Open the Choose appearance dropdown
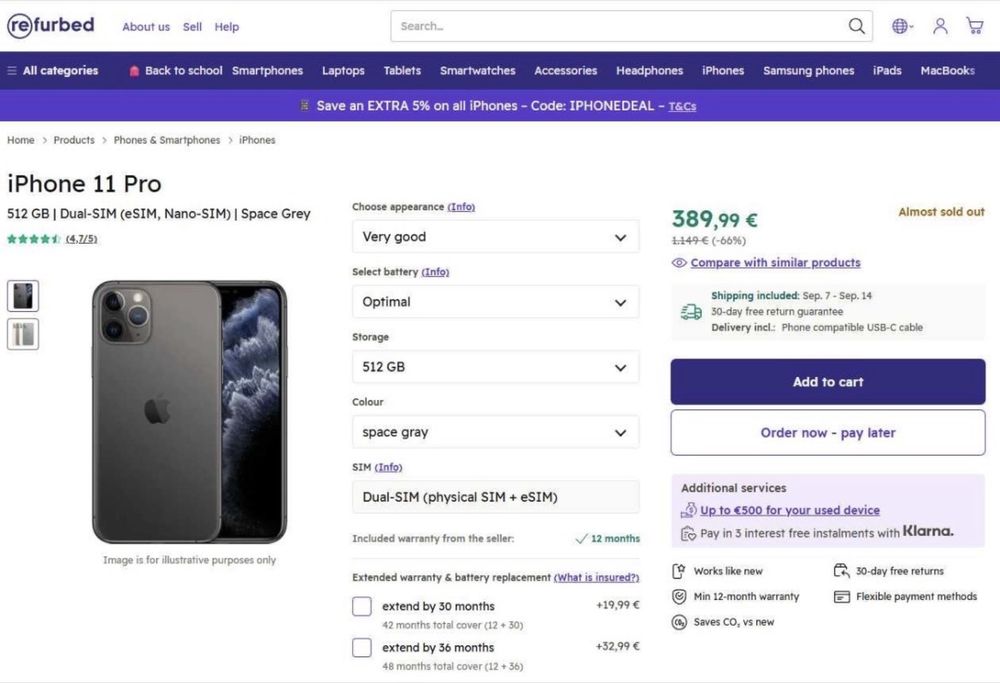 click(496, 237)
